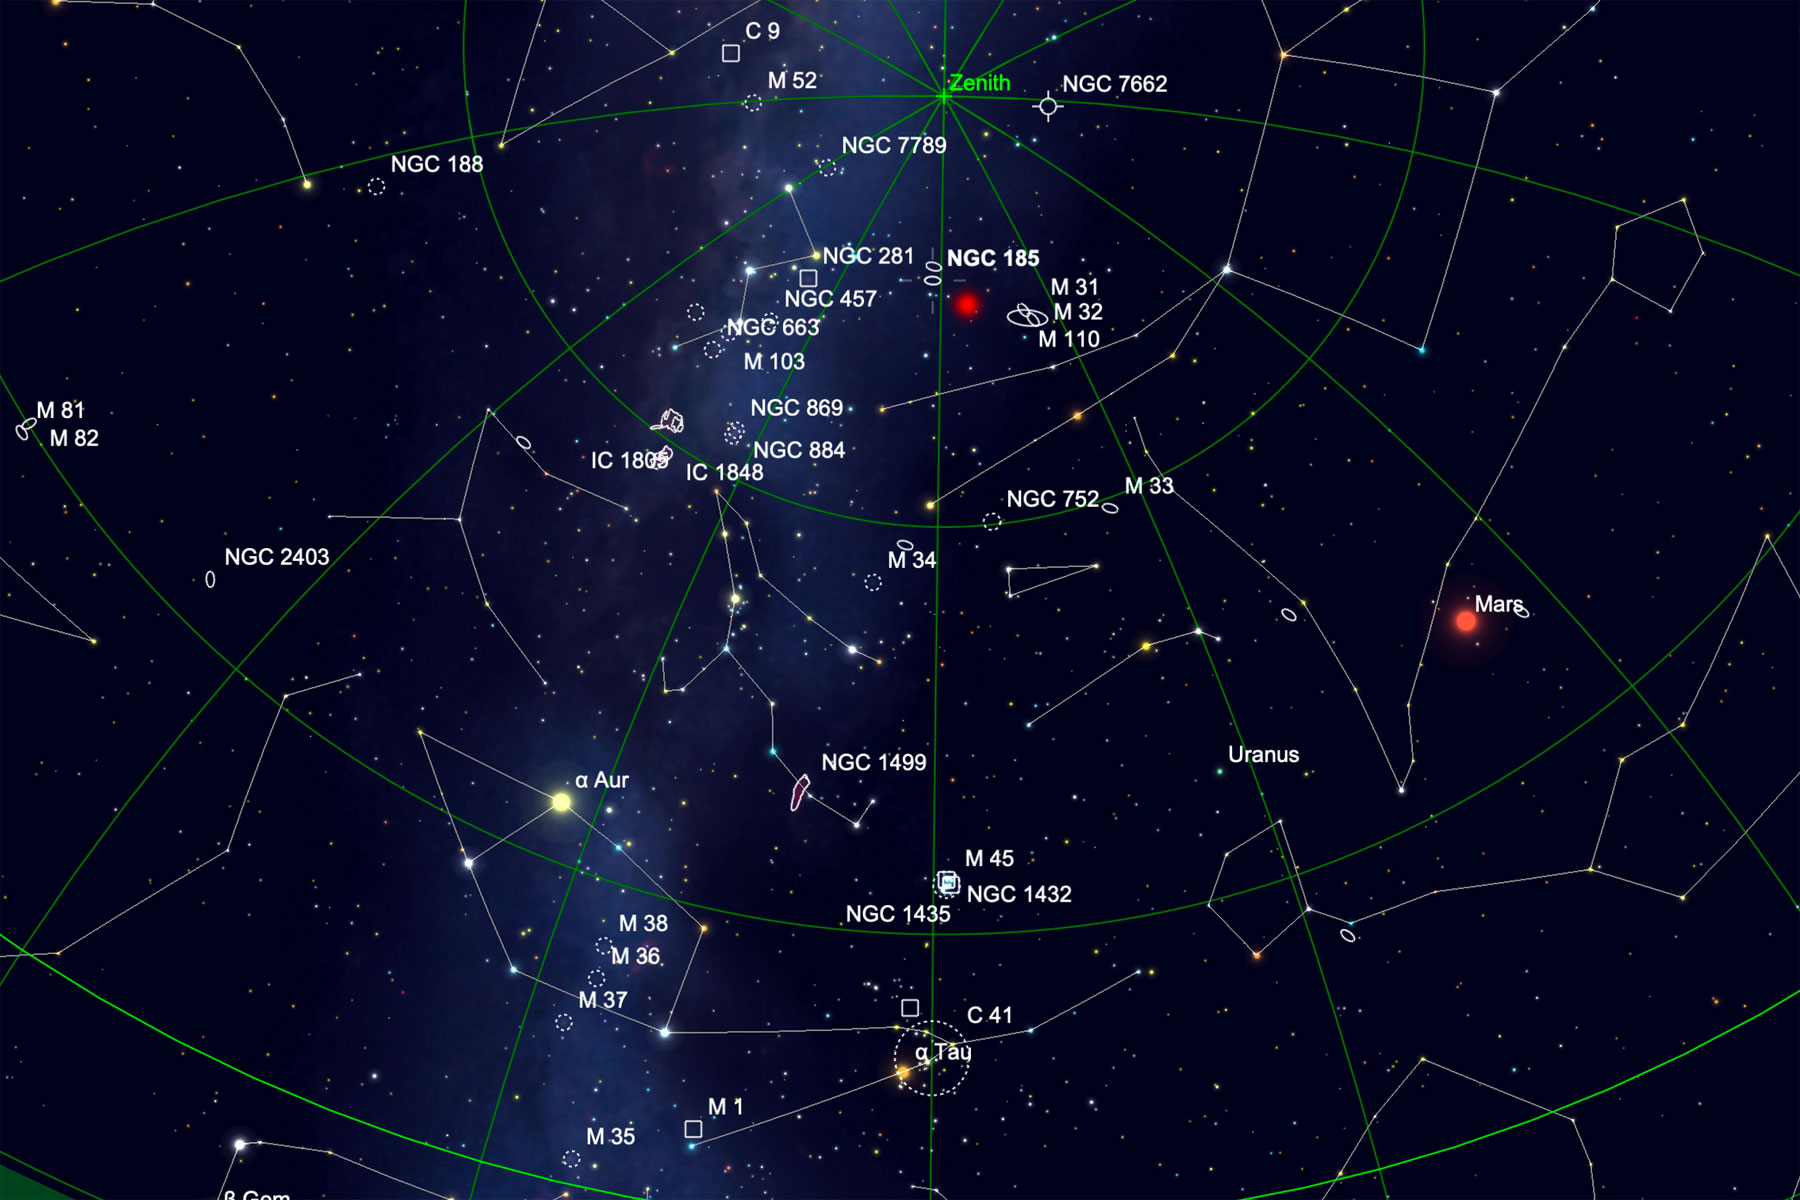1800x1200 pixels.
Task: Click the M 45 cluster marker
Action: coord(947,882)
